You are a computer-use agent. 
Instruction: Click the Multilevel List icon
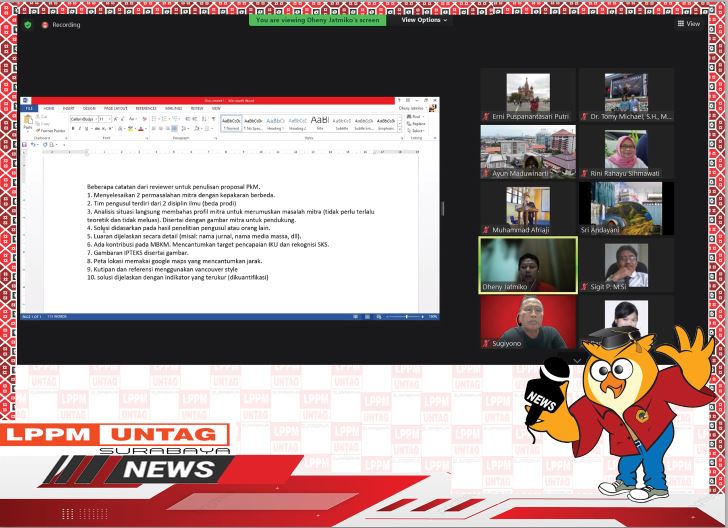(175, 119)
